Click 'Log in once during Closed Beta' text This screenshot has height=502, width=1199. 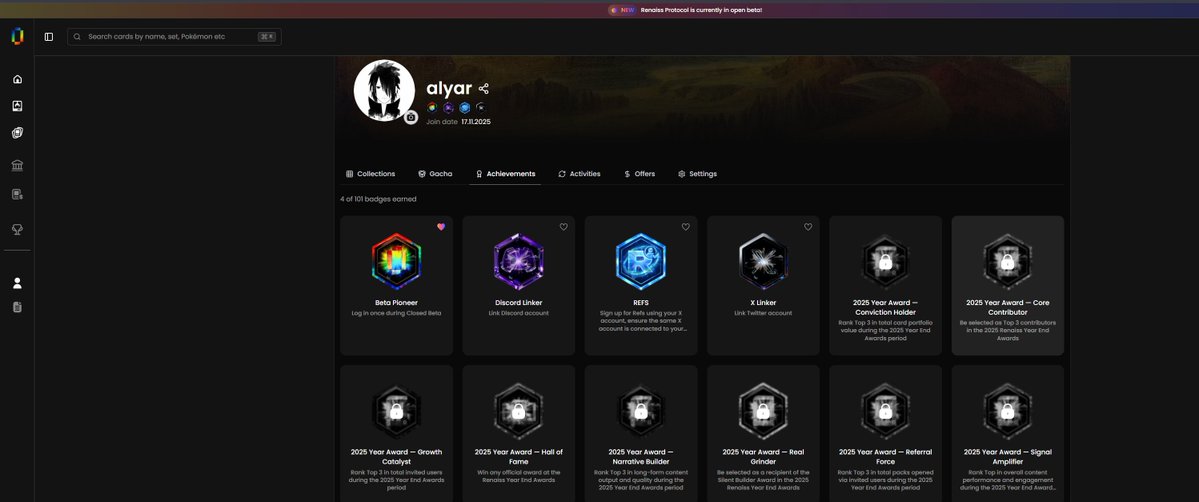(x=396, y=313)
